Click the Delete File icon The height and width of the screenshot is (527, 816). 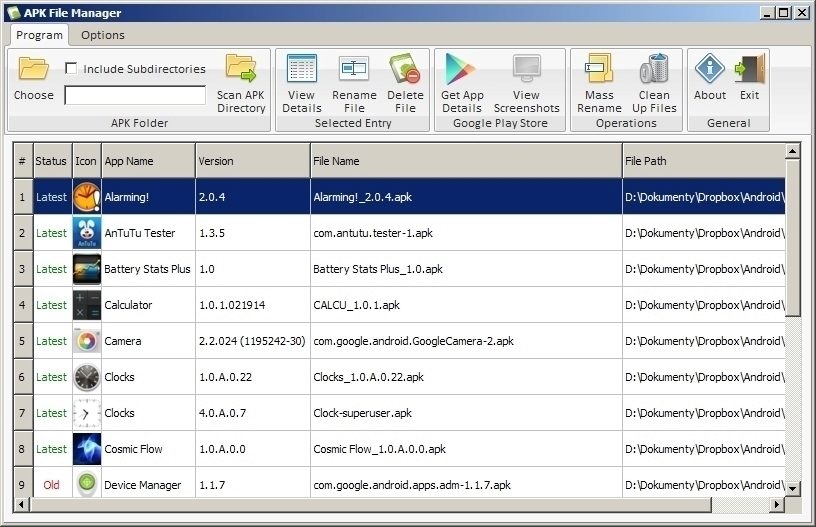point(405,69)
